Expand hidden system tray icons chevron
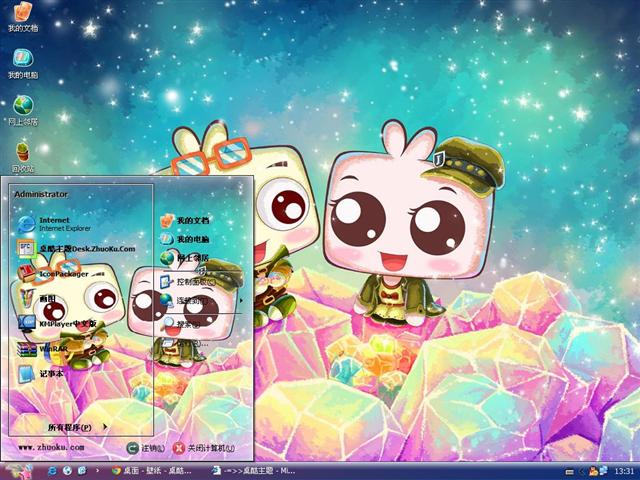This screenshot has height=480, width=640. point(582,471)
